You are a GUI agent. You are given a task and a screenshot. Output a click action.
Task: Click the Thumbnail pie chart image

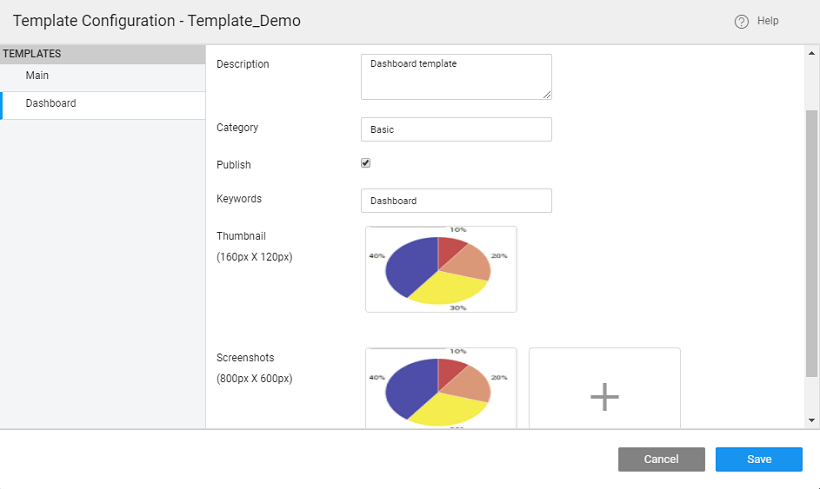pyautogui.click(x=440, y=270)
